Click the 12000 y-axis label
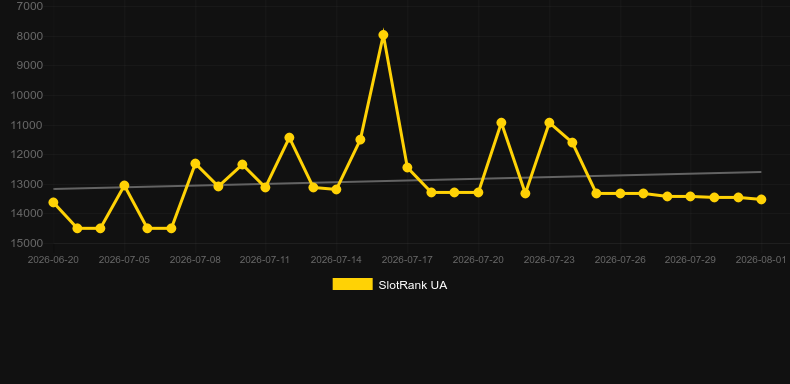The width and height of the screenshot is (790, 384). coord(27,155)
